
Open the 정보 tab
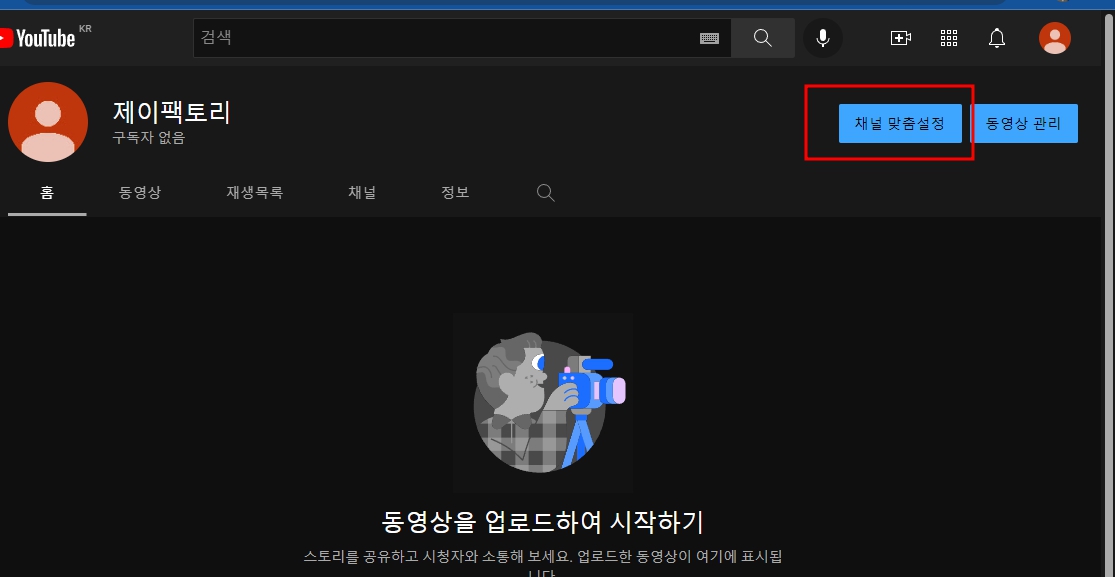[455, 192]
